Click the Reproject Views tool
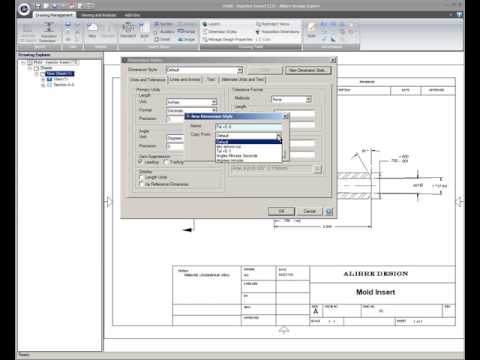Screen dimensions: 480x360 (273, 24)
